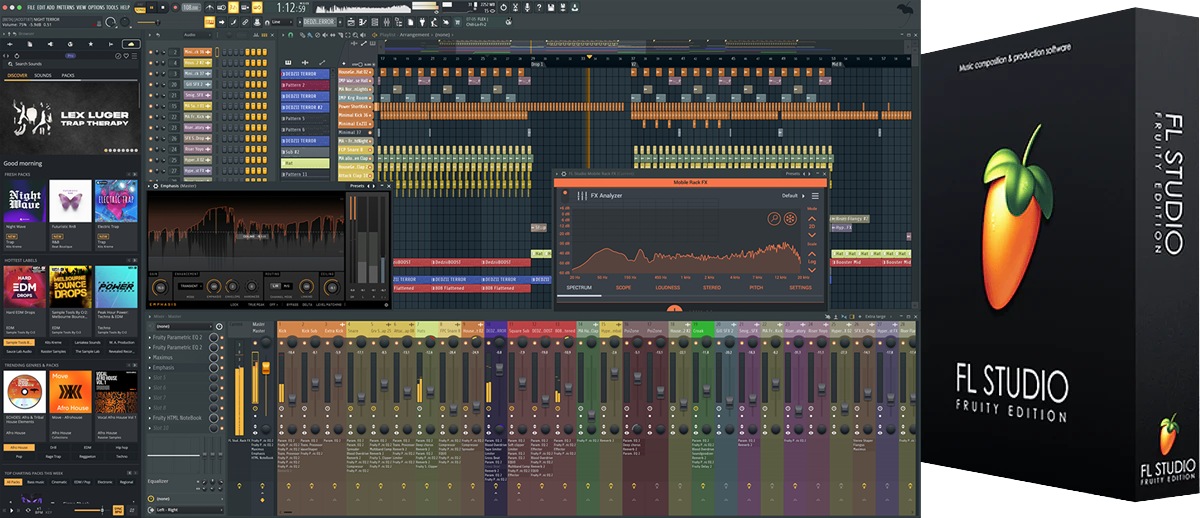Image resolution: width=1200 pixels, height=518 pixels.
Task: Toggle the enable LED of first Fruity Parametric EQ 2
Action: coord(222,337)
